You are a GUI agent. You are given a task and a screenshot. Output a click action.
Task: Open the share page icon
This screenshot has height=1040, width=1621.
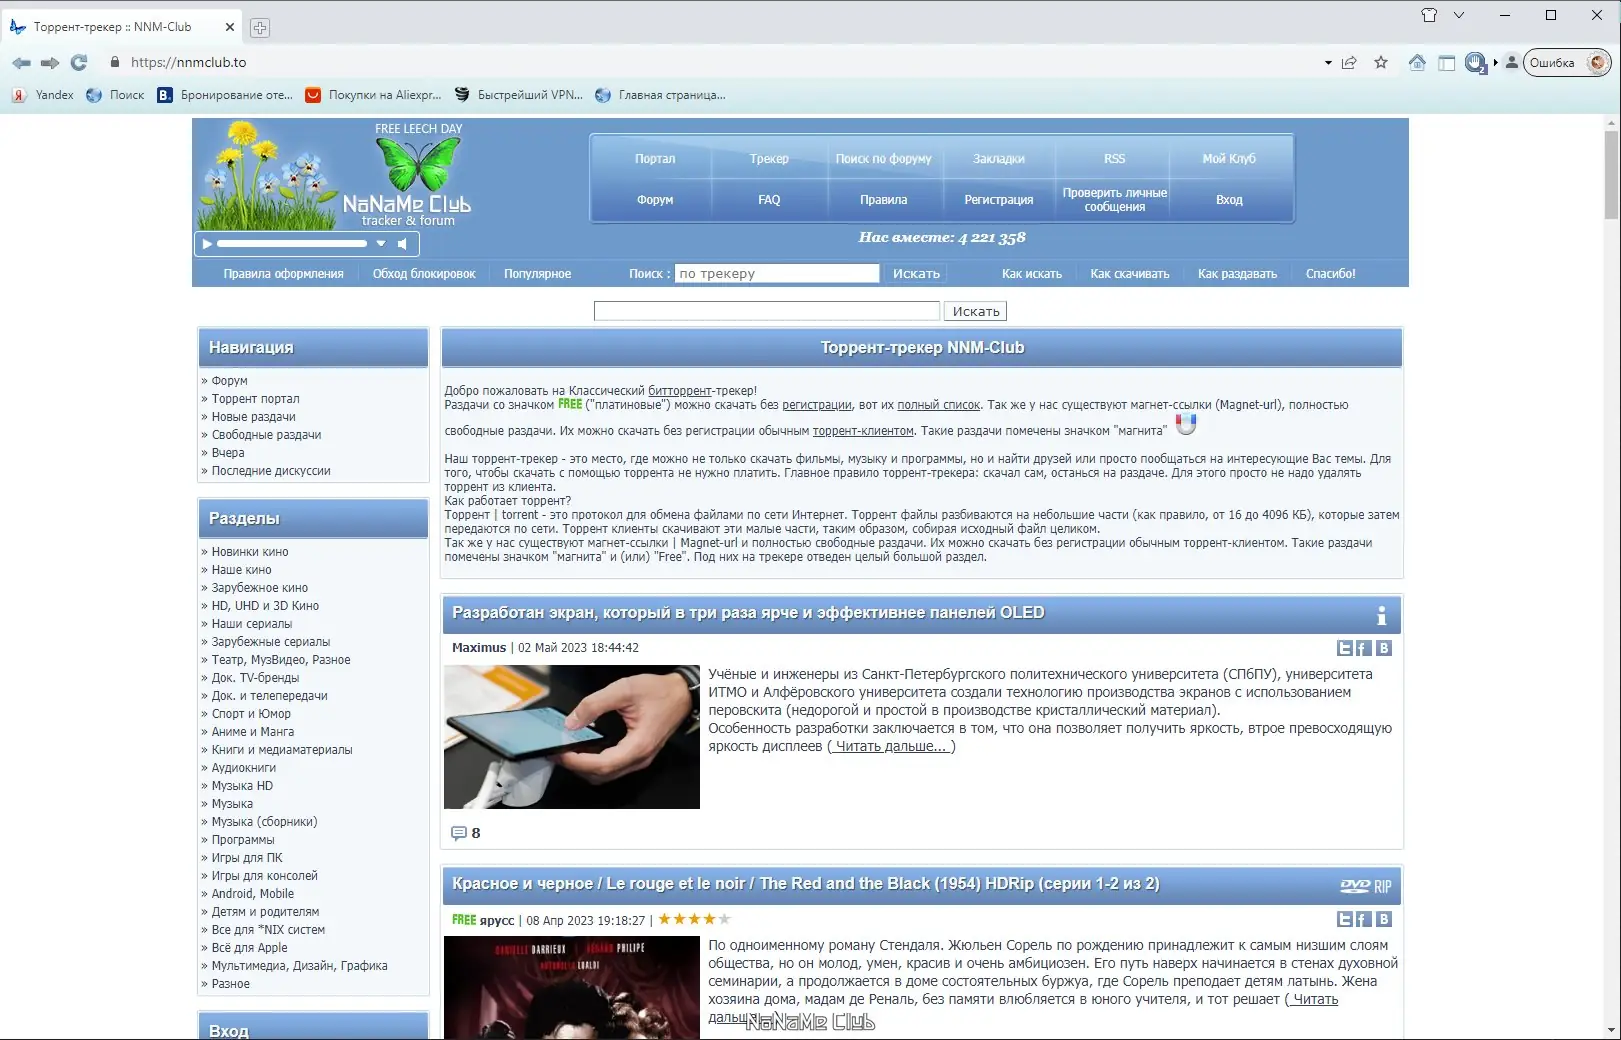(1349, 62)
